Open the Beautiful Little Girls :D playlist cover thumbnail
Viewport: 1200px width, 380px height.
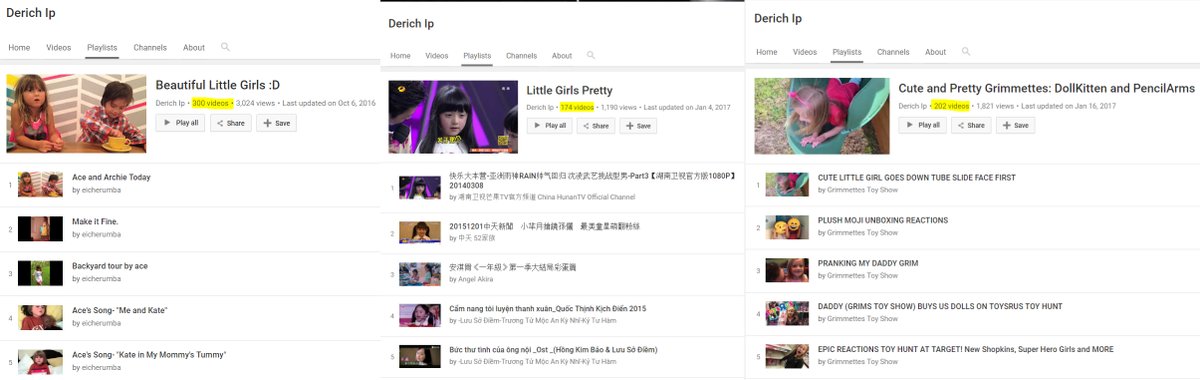coord(76,113)
